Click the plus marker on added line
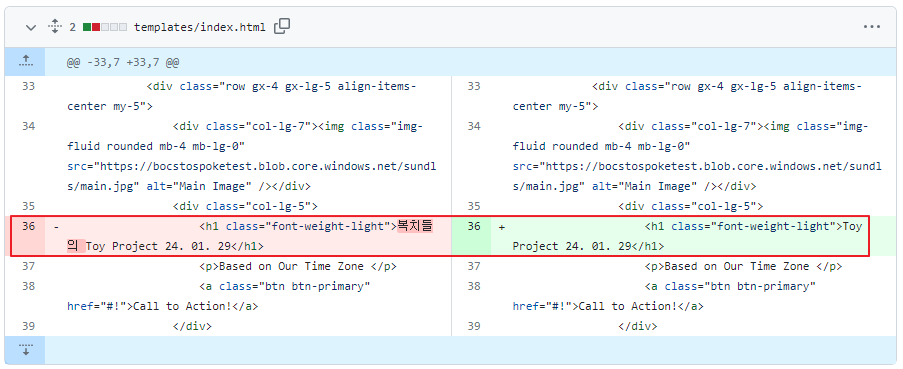 502,227
